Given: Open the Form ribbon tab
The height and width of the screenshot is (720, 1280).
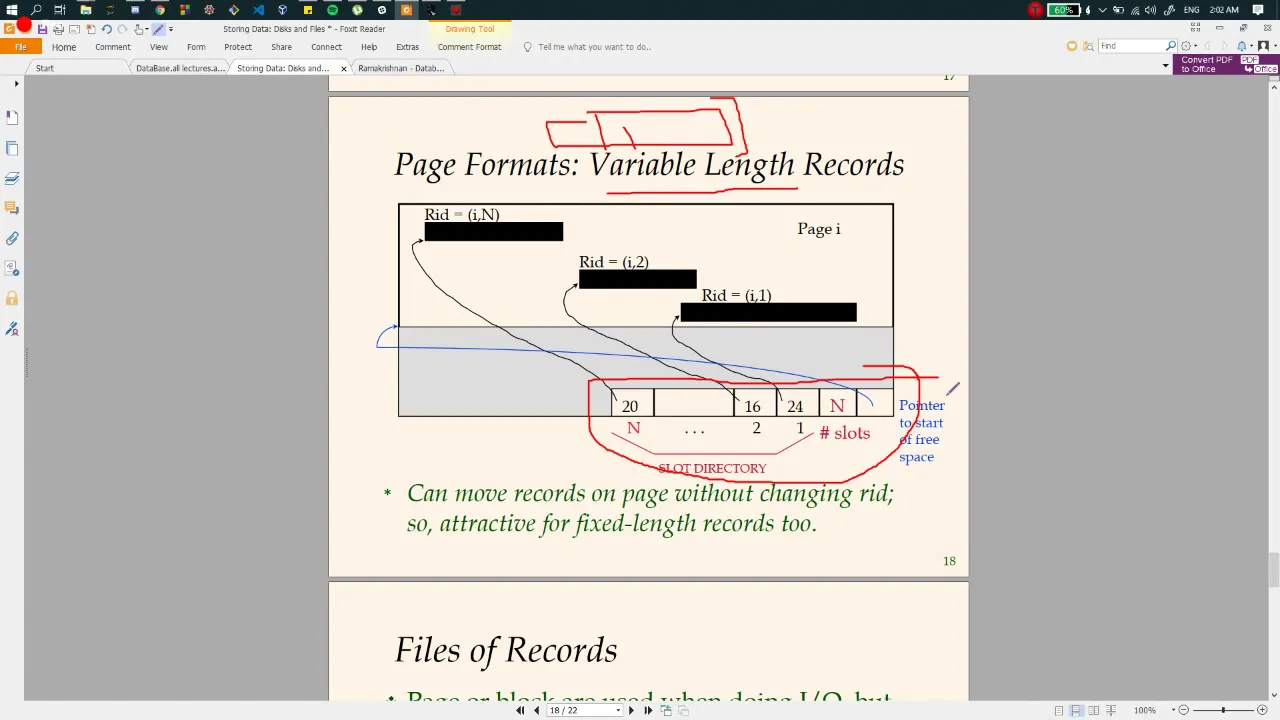Looking at the screenshot, I should click(196, 47).
